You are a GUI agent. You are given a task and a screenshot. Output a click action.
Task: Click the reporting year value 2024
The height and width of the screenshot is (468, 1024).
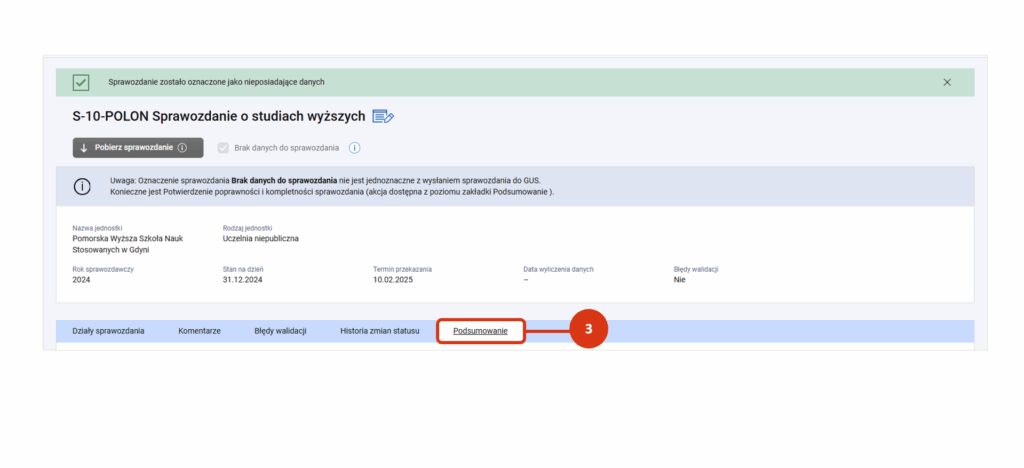click(x=82, y=279)
